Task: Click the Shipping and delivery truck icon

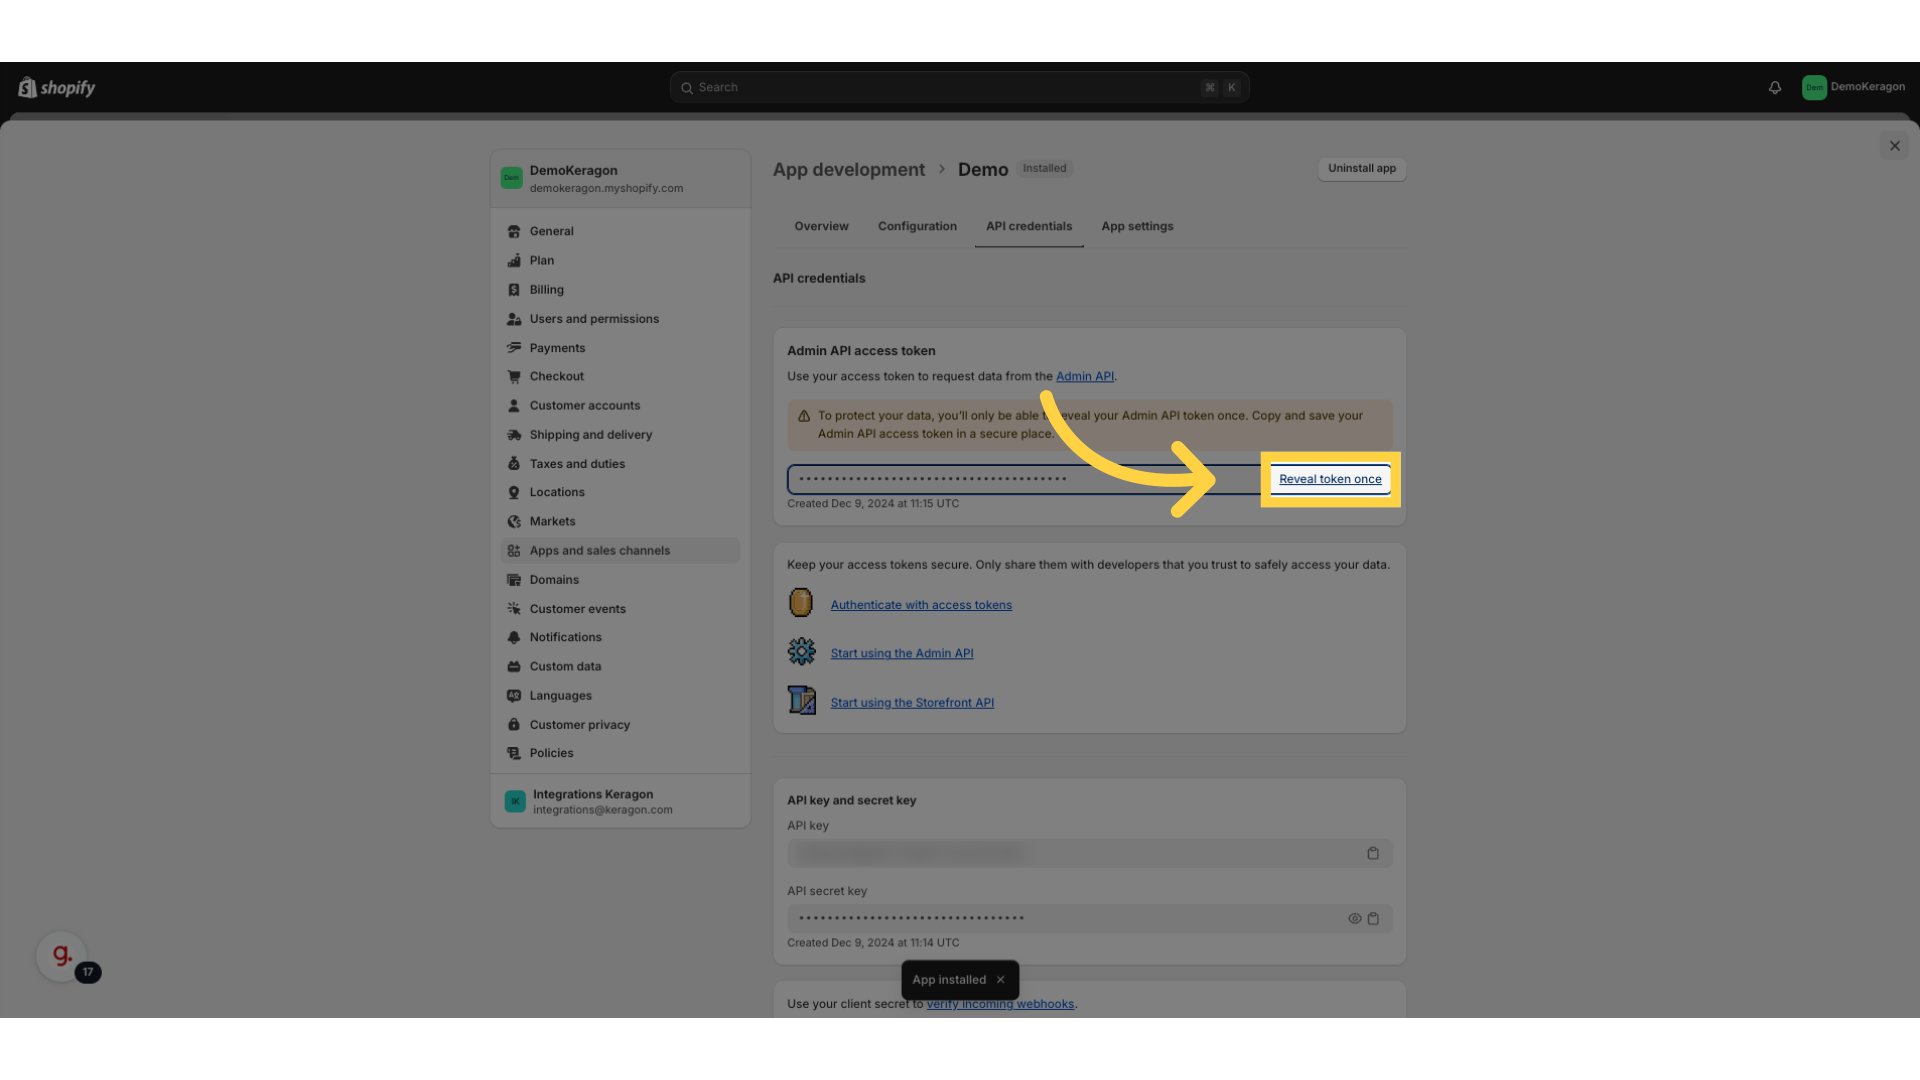Action: [x=514, y=435]
